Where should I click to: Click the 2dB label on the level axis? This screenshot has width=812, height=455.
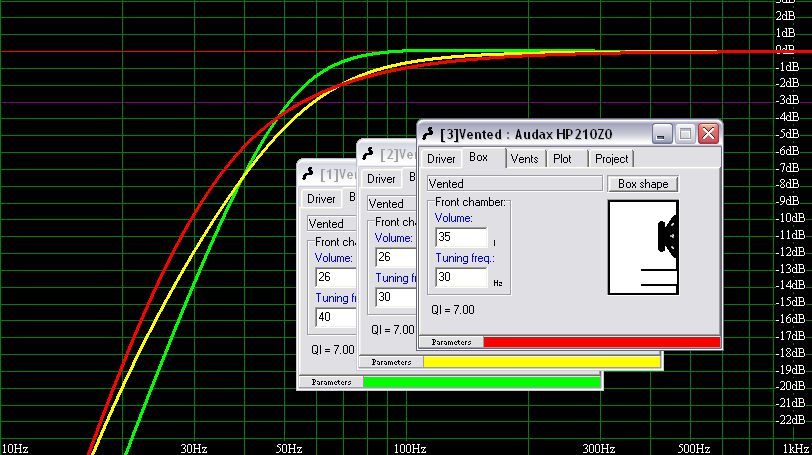785,16
